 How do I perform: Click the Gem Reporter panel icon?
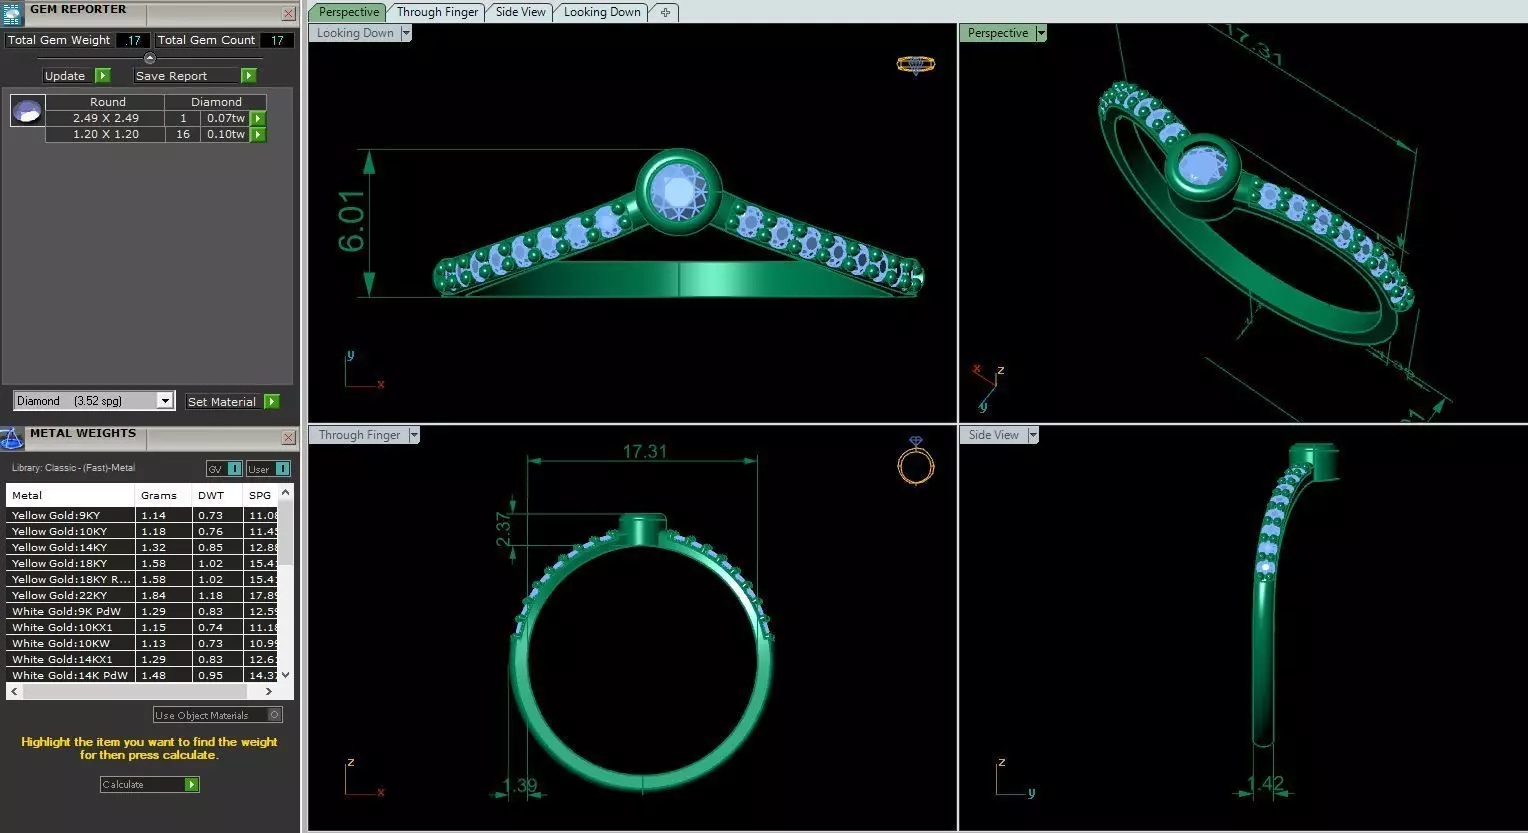click(13, 12)
